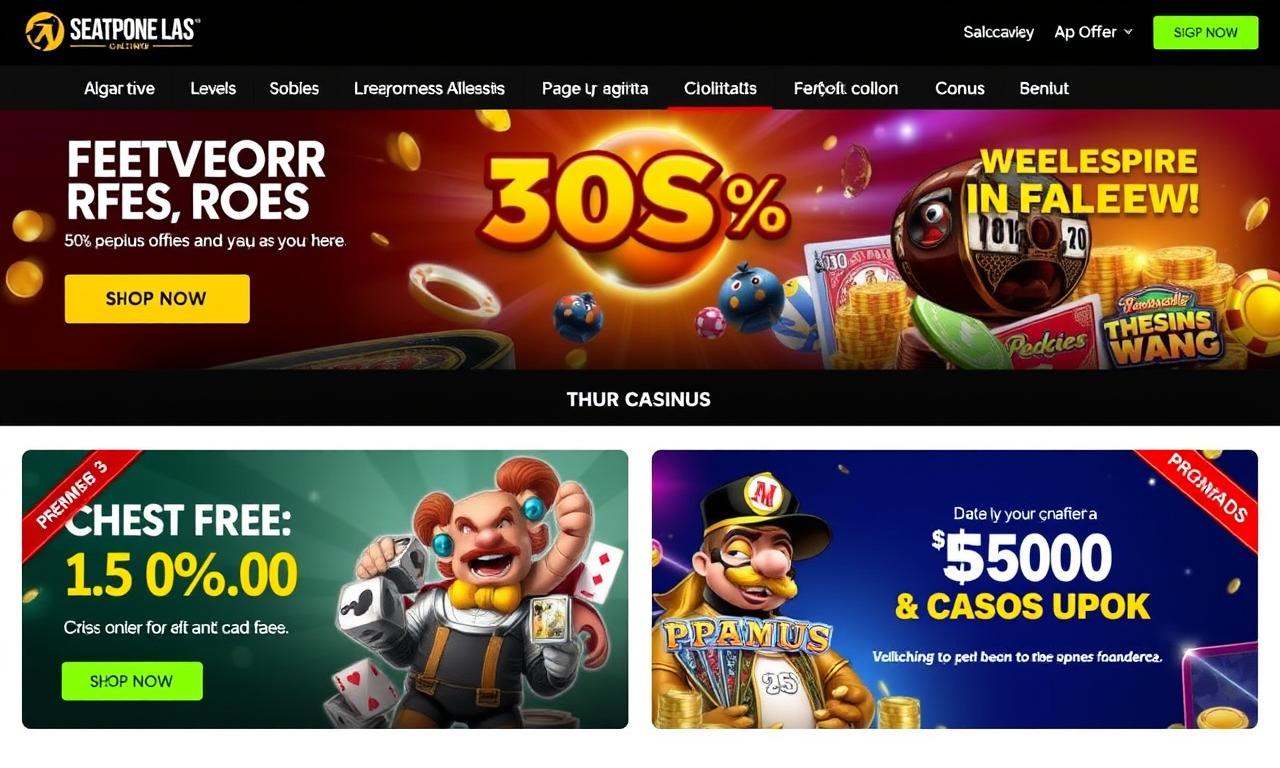Open the Ferţoft collon nav item

[845, 88]
